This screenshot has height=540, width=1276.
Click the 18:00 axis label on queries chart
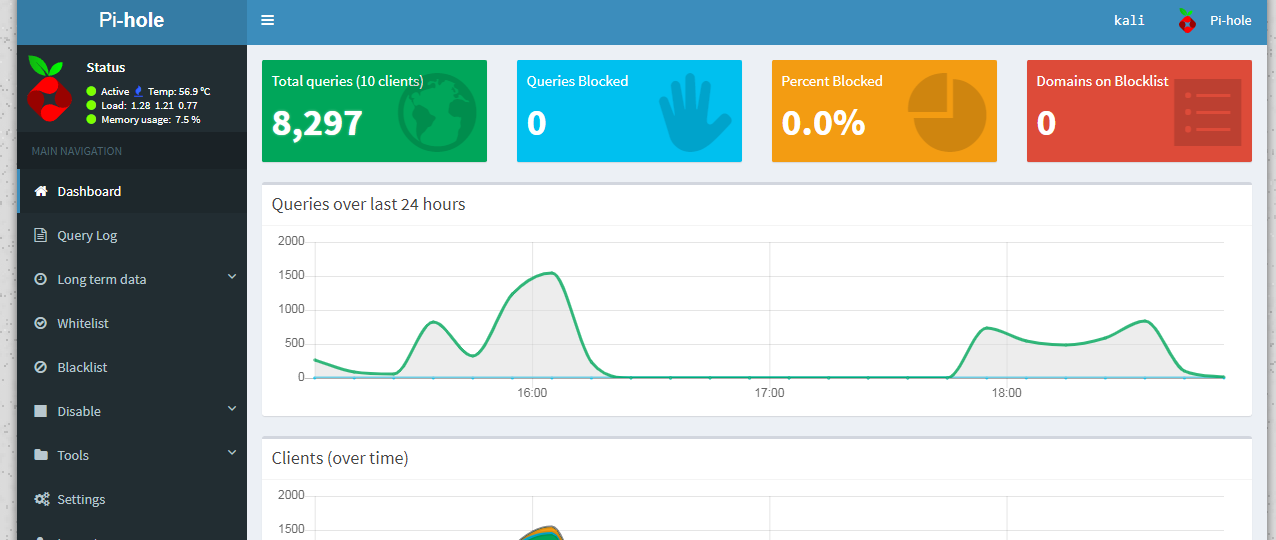1007,393
